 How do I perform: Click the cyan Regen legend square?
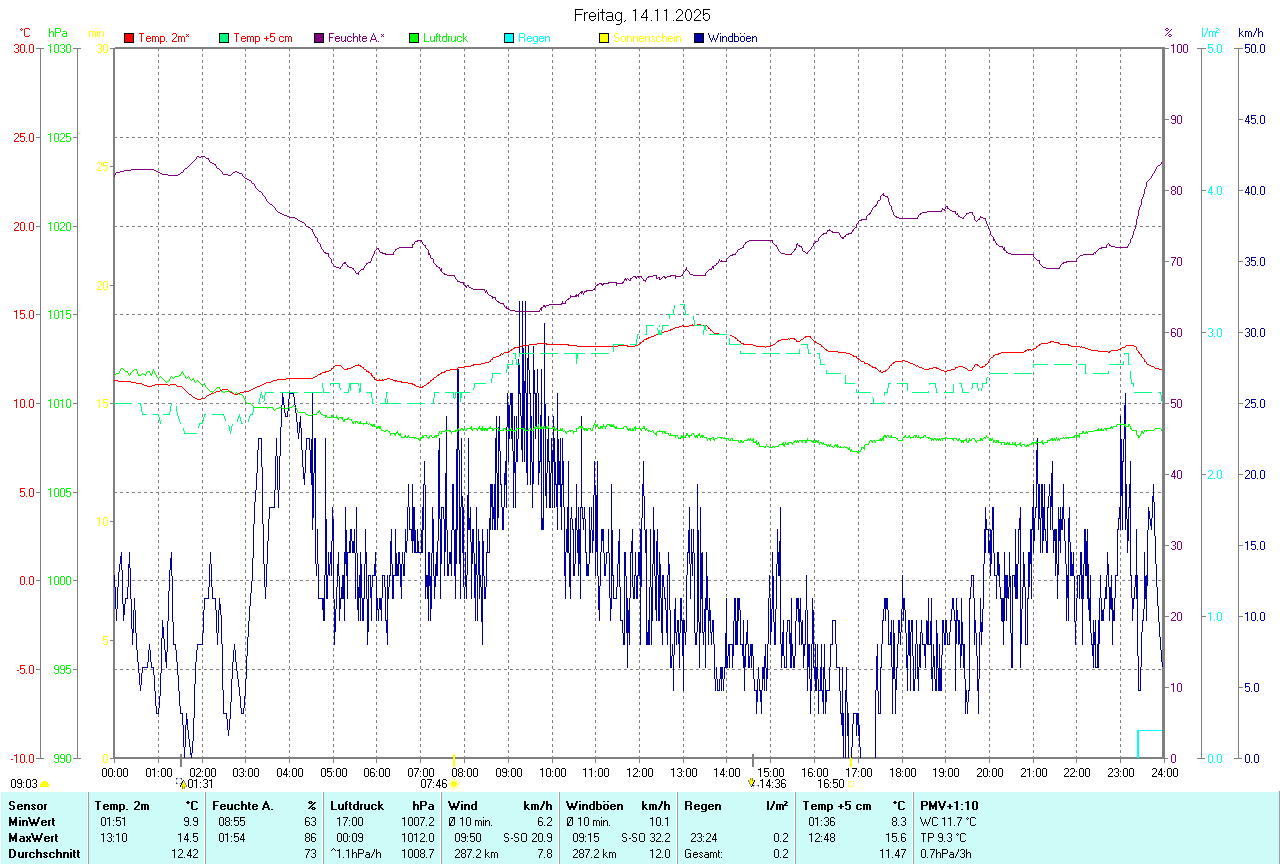pyautogui.click(x=509, y=38)
